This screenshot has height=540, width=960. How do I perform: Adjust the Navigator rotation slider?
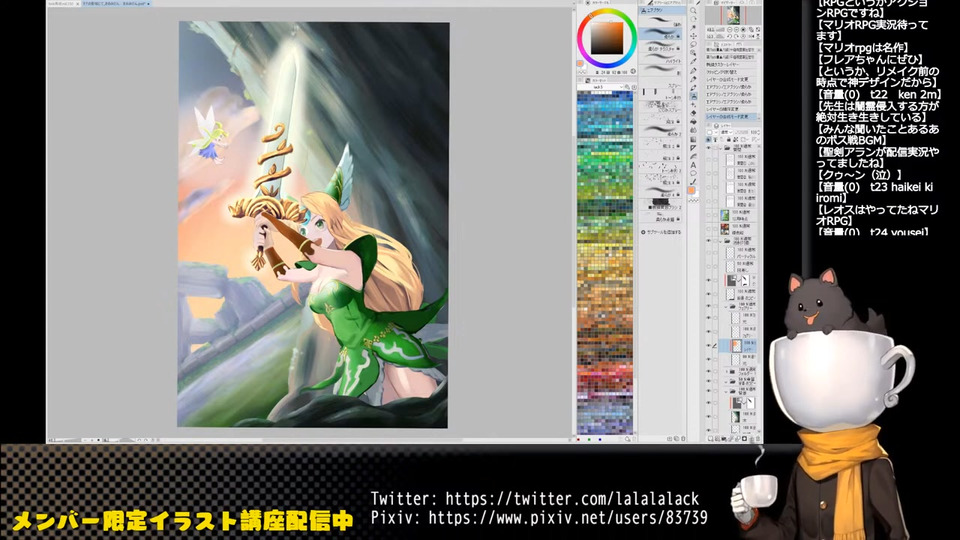[720, 36]
